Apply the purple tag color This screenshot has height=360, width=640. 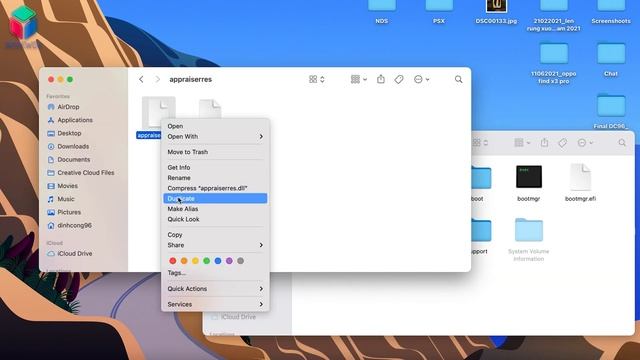tap(229, 261)
